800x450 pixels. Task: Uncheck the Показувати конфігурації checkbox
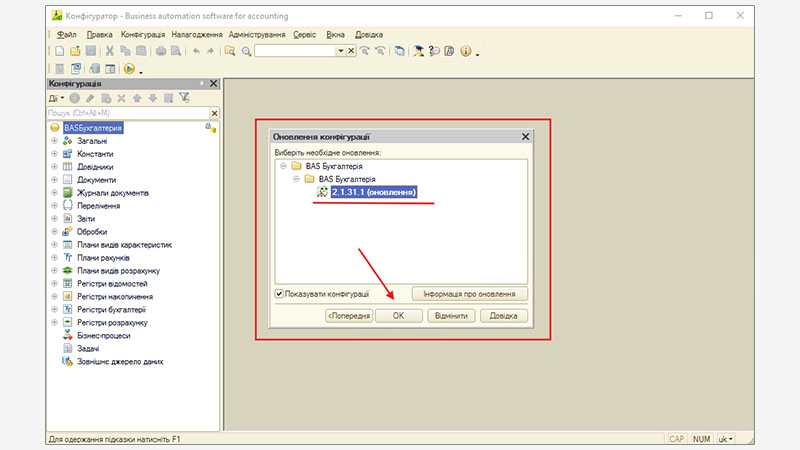(x=280, y=294)
